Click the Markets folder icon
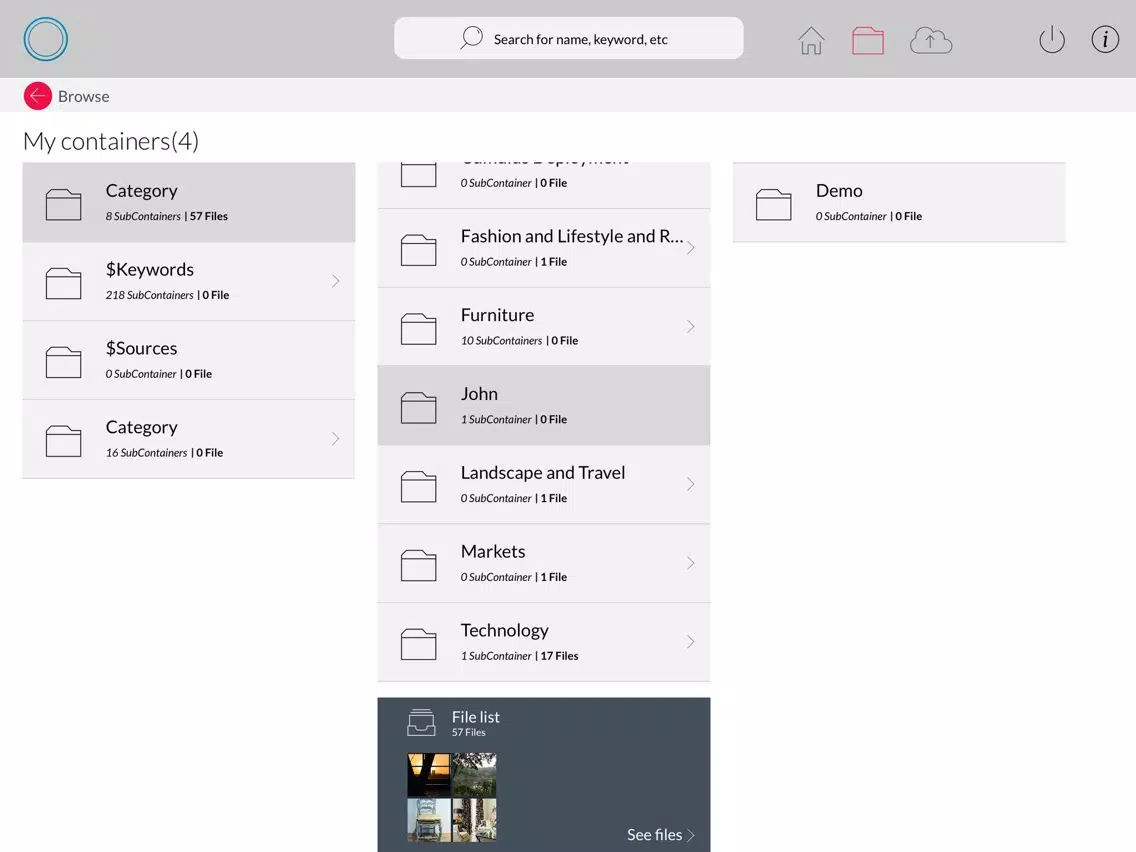 (419, 565)
